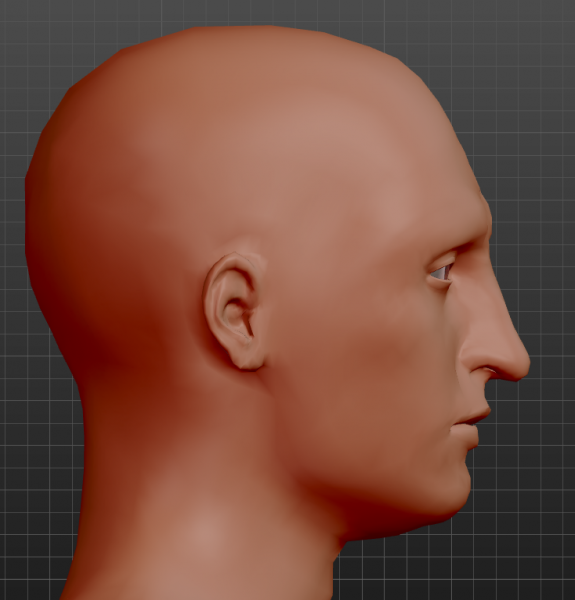
Task: Click the lower lip on the head
Action: [x=467, y=435]
